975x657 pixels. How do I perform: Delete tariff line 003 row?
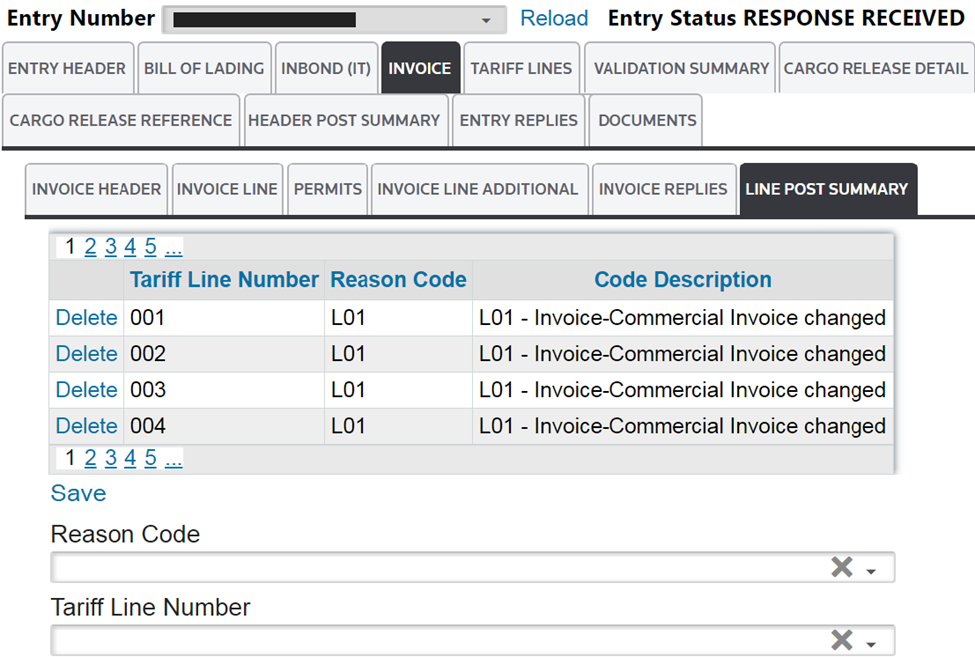86,390
